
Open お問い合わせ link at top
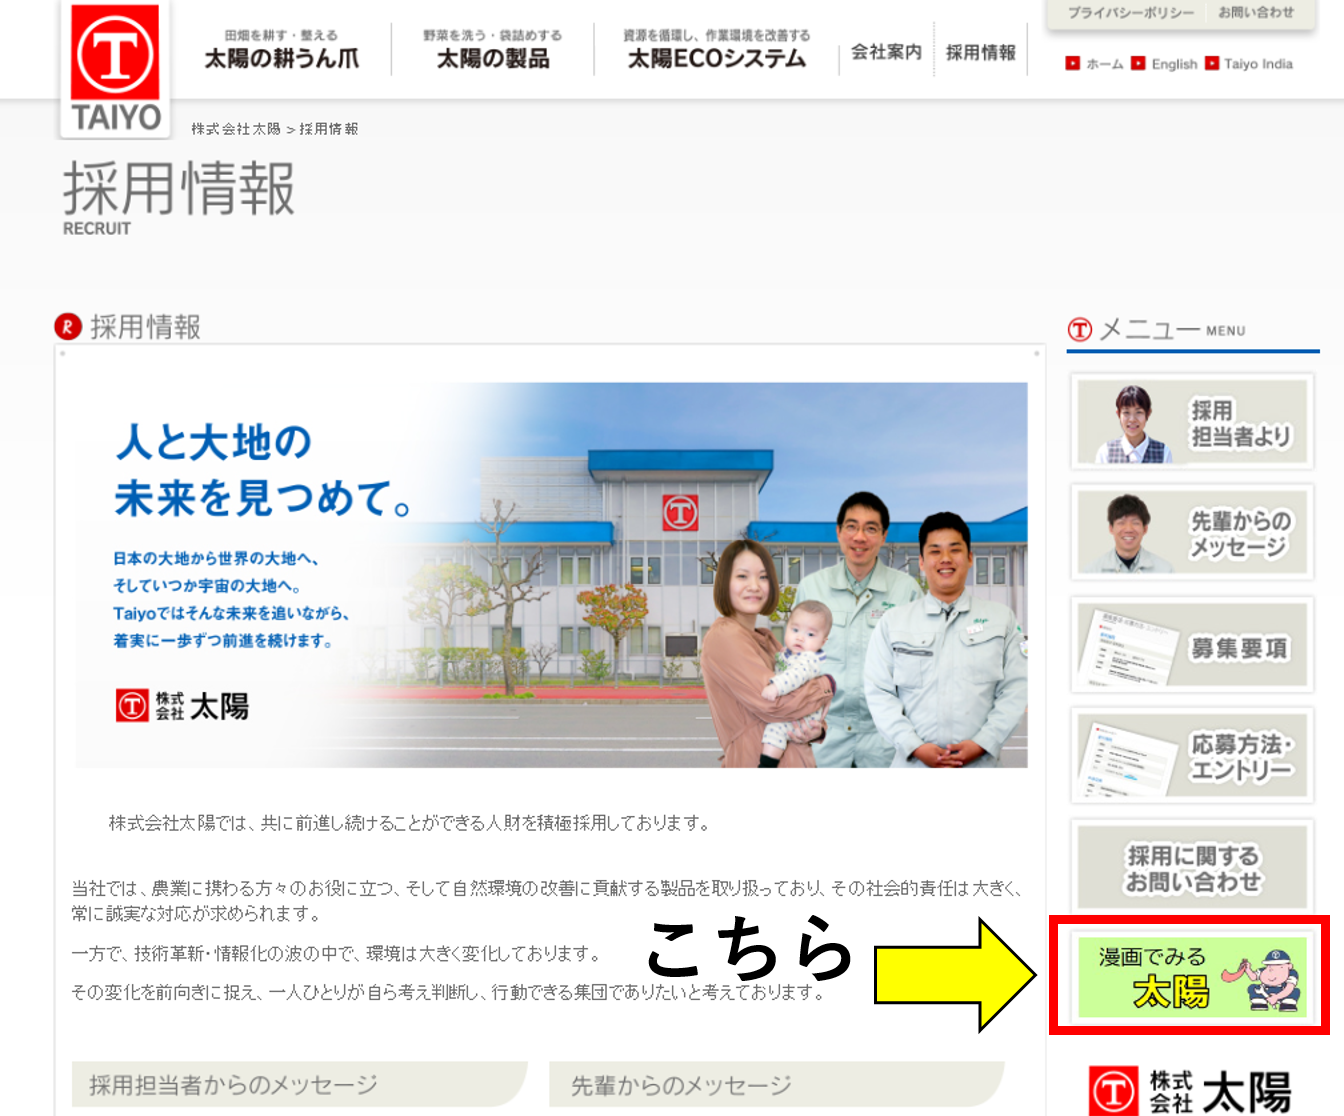pos(1256,13)
